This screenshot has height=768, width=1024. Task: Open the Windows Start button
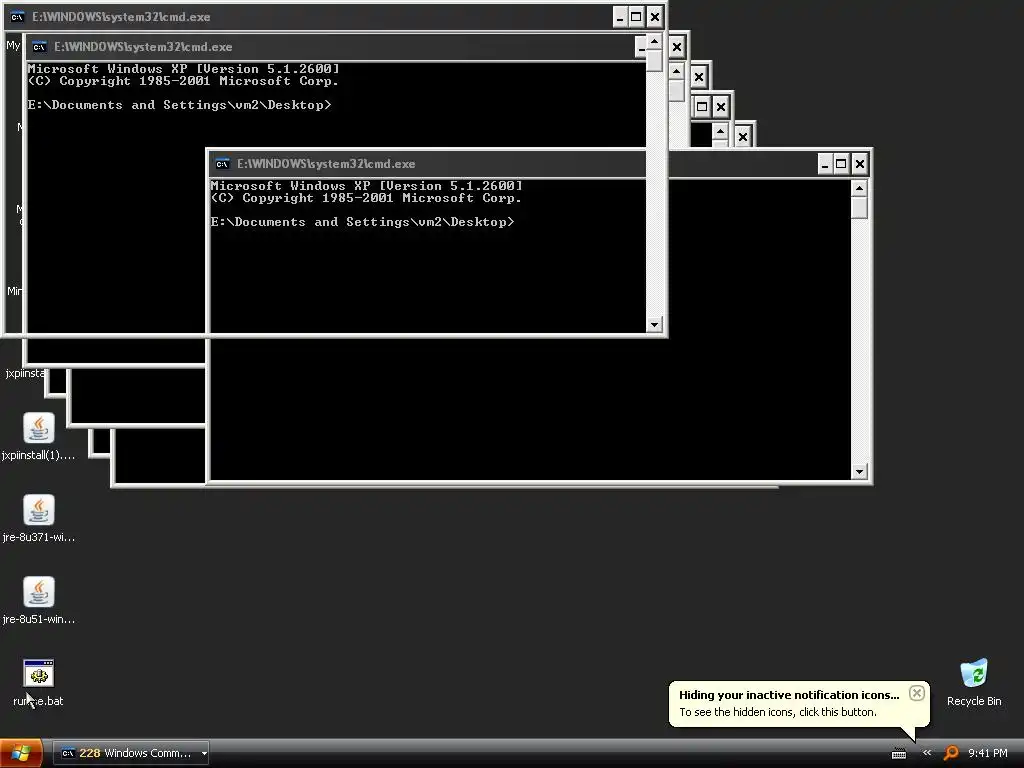point(21,754)
